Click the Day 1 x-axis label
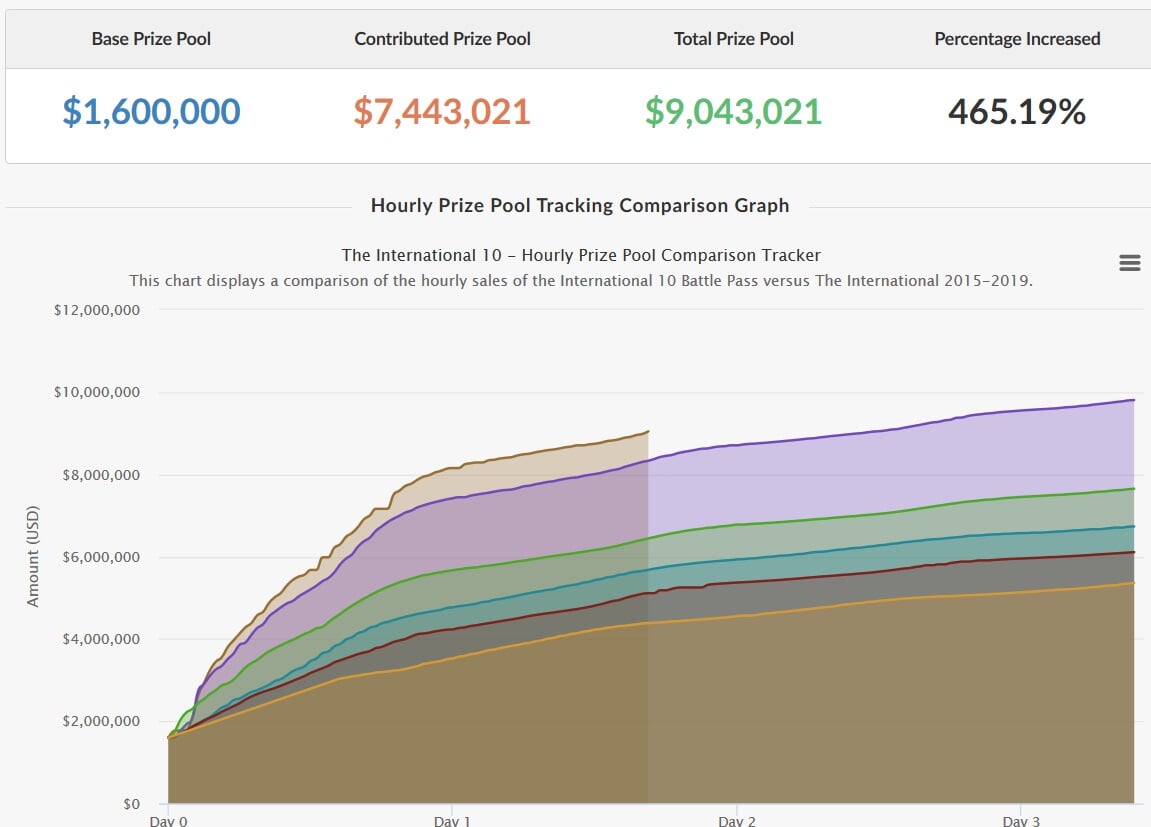Screen dimensions: 1151x827 [452, 820]
